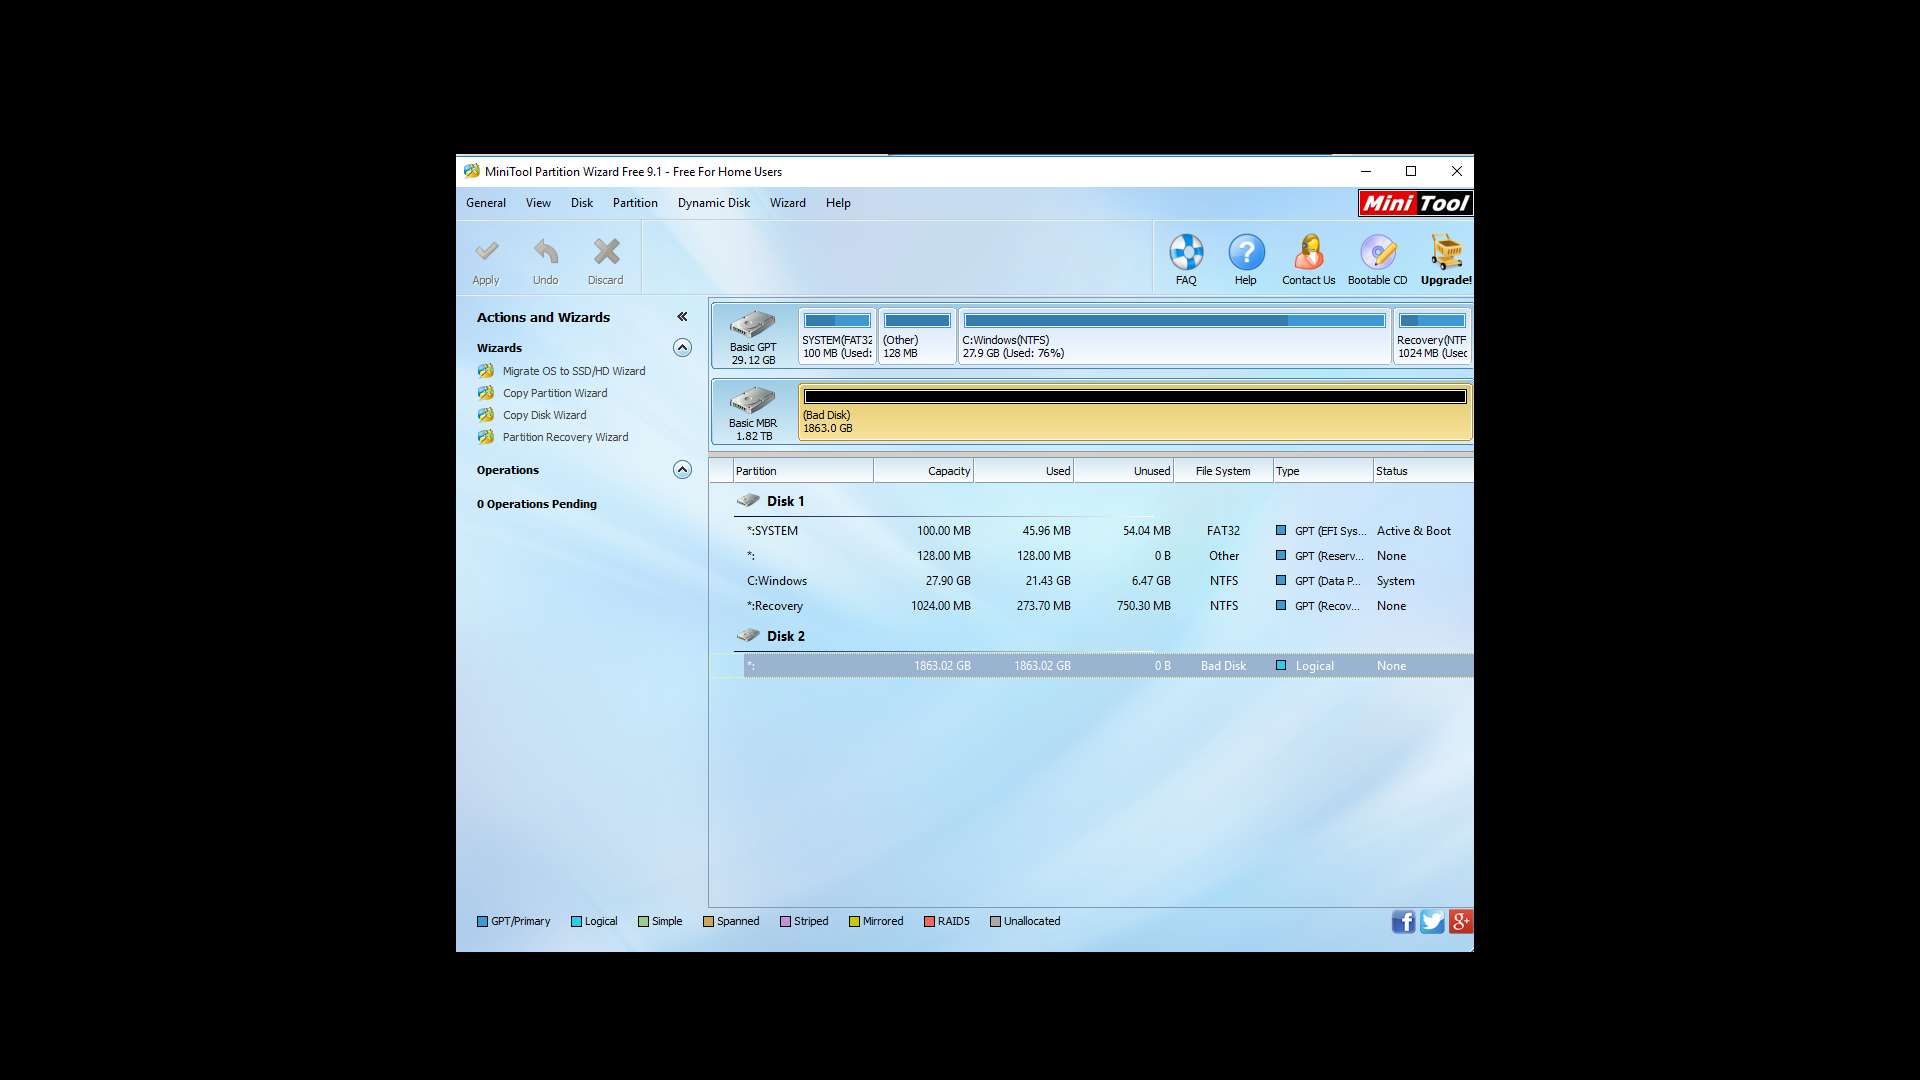Collapse the Wizards section chevron
This screenshot has width=1920, height=1080.
[682, 348]
